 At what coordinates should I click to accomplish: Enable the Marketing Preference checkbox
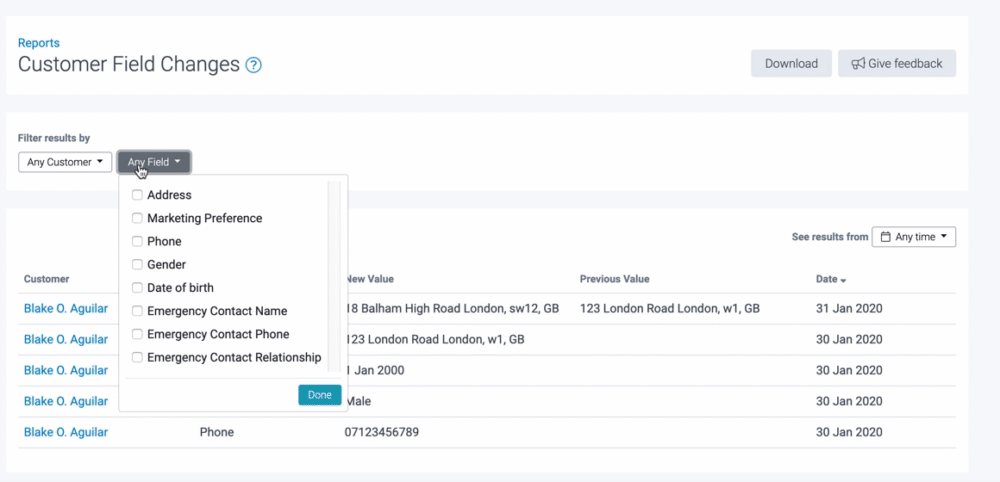pyautogui.click(x=137, y=218)
